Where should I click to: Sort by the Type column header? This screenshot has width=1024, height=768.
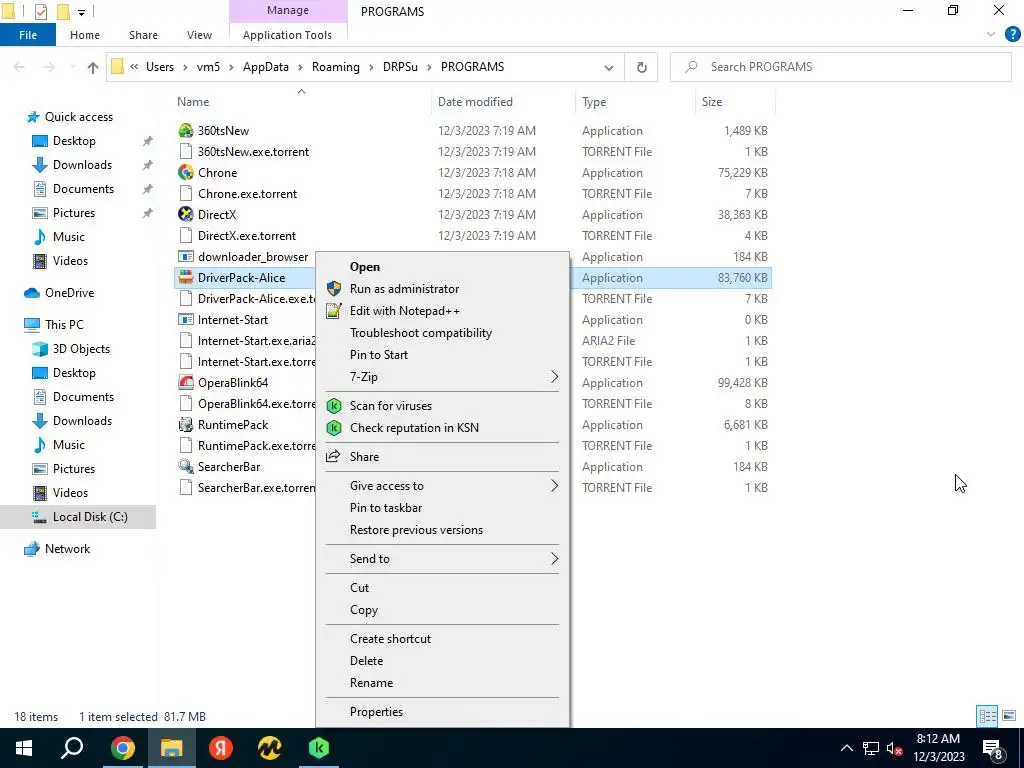point(594,102)
